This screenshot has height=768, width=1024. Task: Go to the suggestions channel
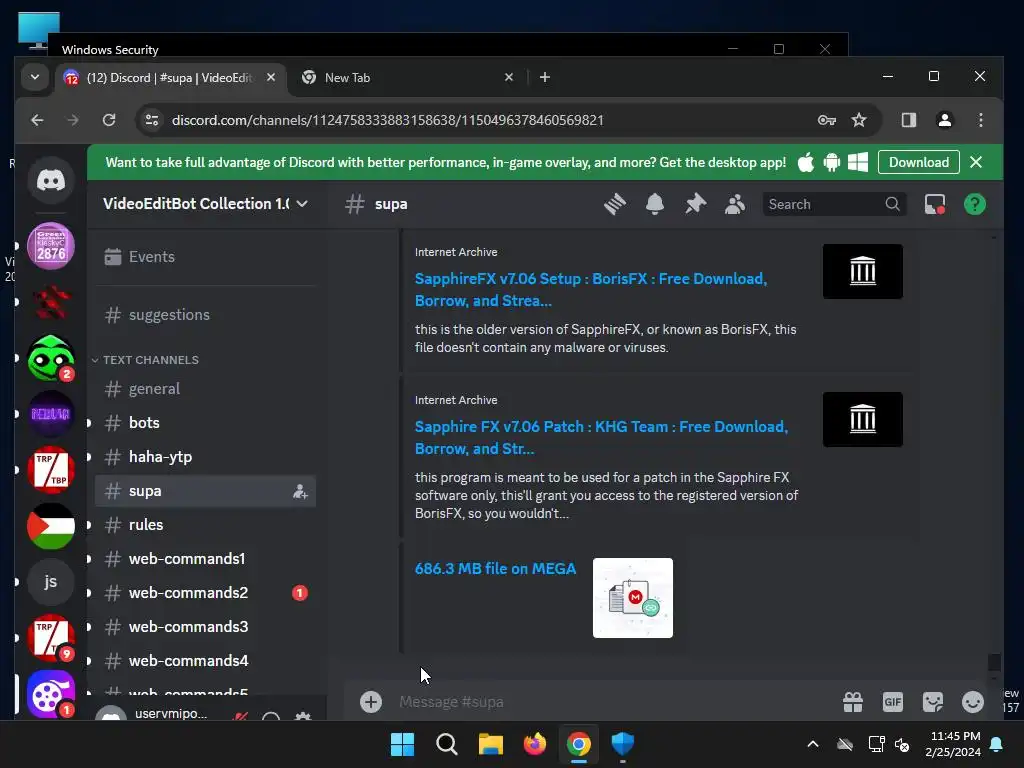pyautogui.click(x=206, y=315)
